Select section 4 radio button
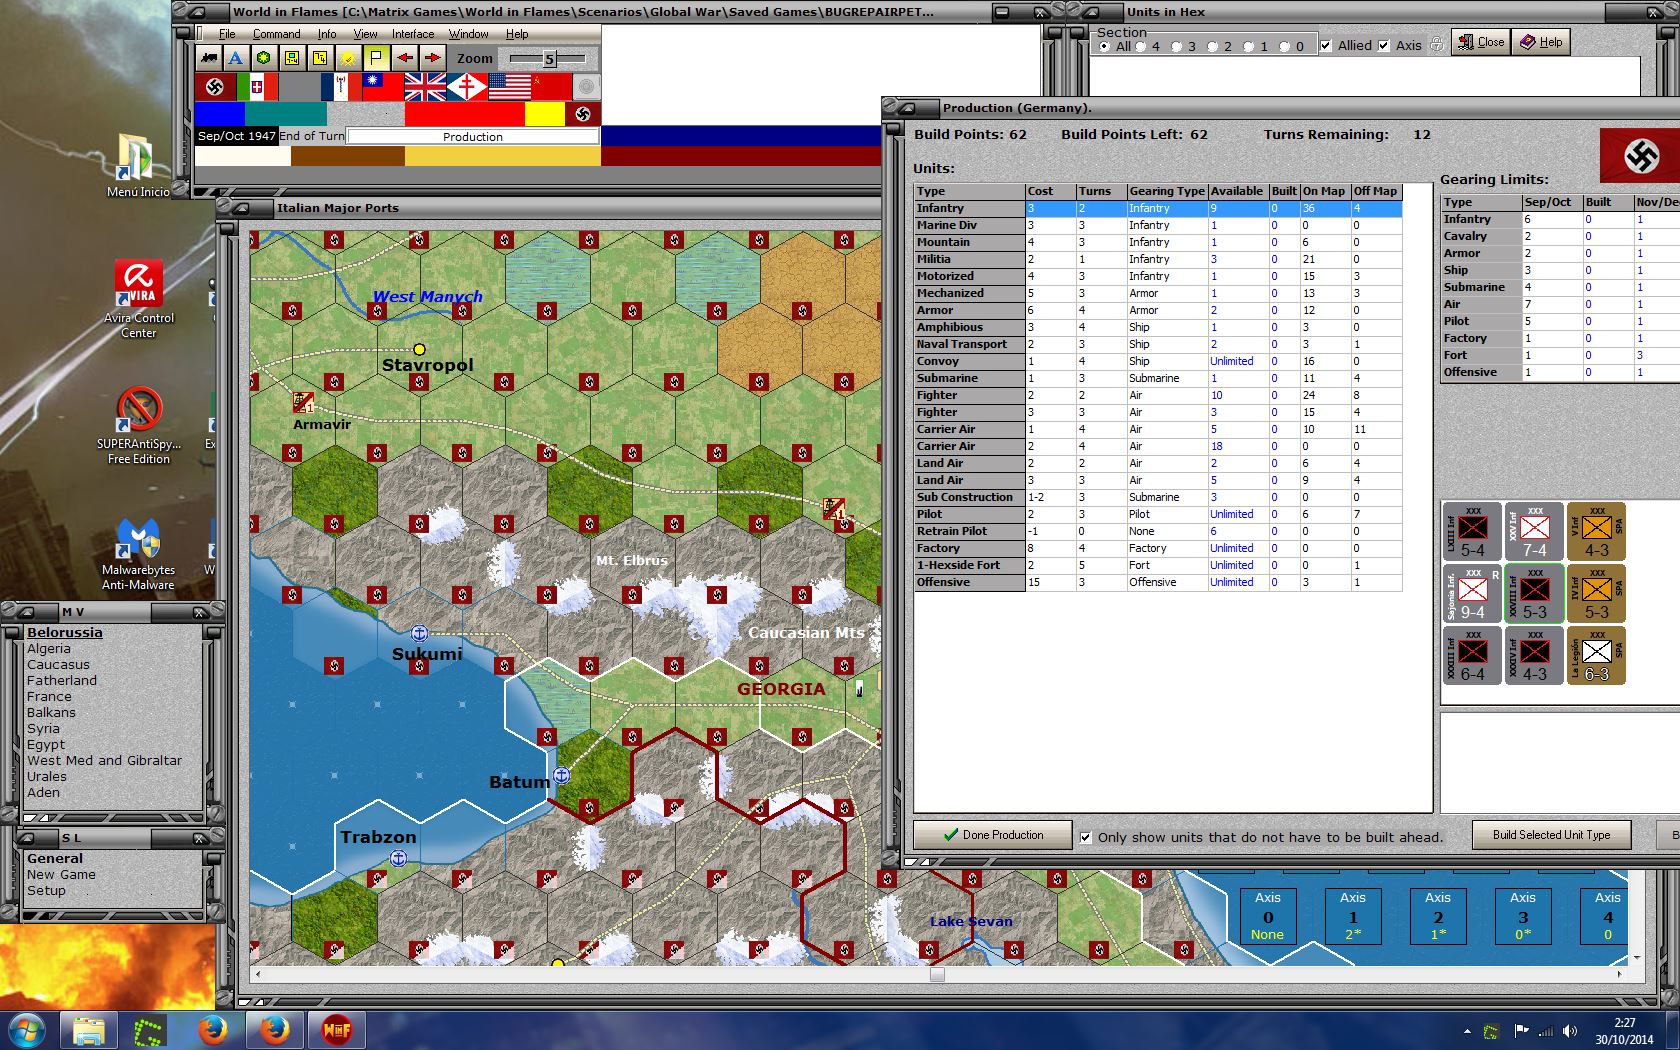This screenshot has width=1680, height=1050. point(1140,46)
